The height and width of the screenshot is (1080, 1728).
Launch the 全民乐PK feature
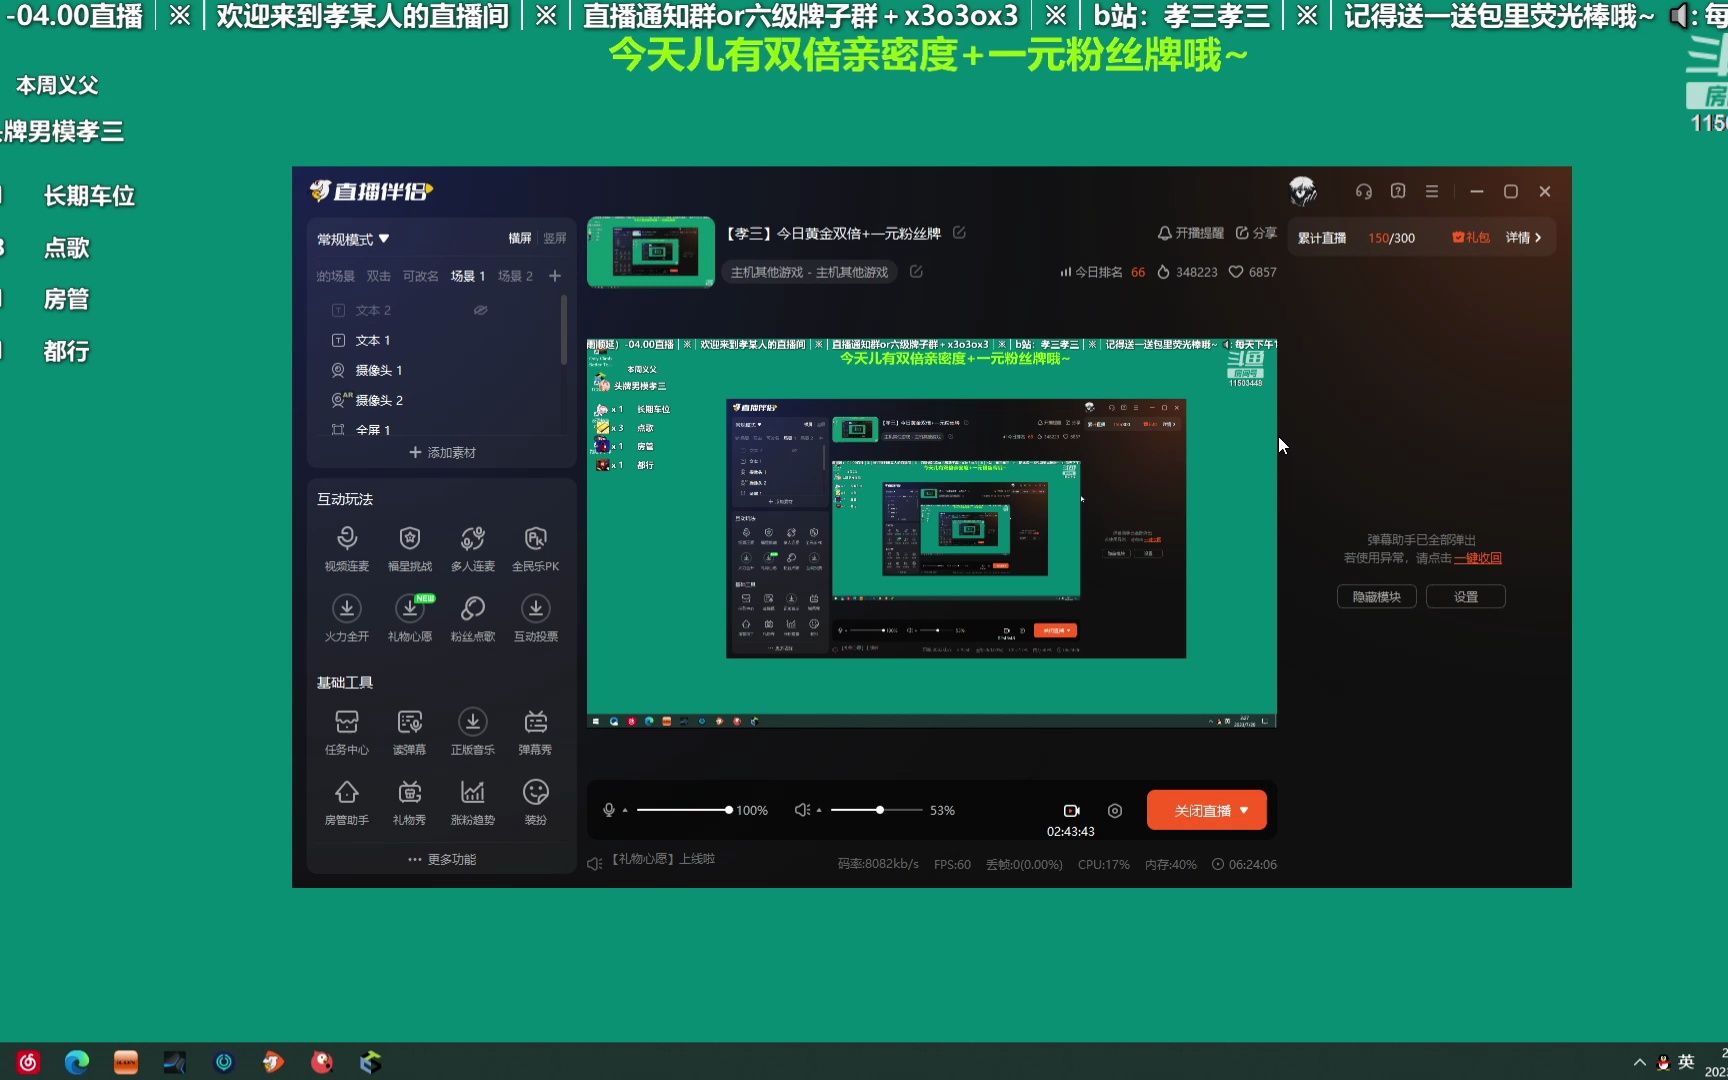point(536,548)
